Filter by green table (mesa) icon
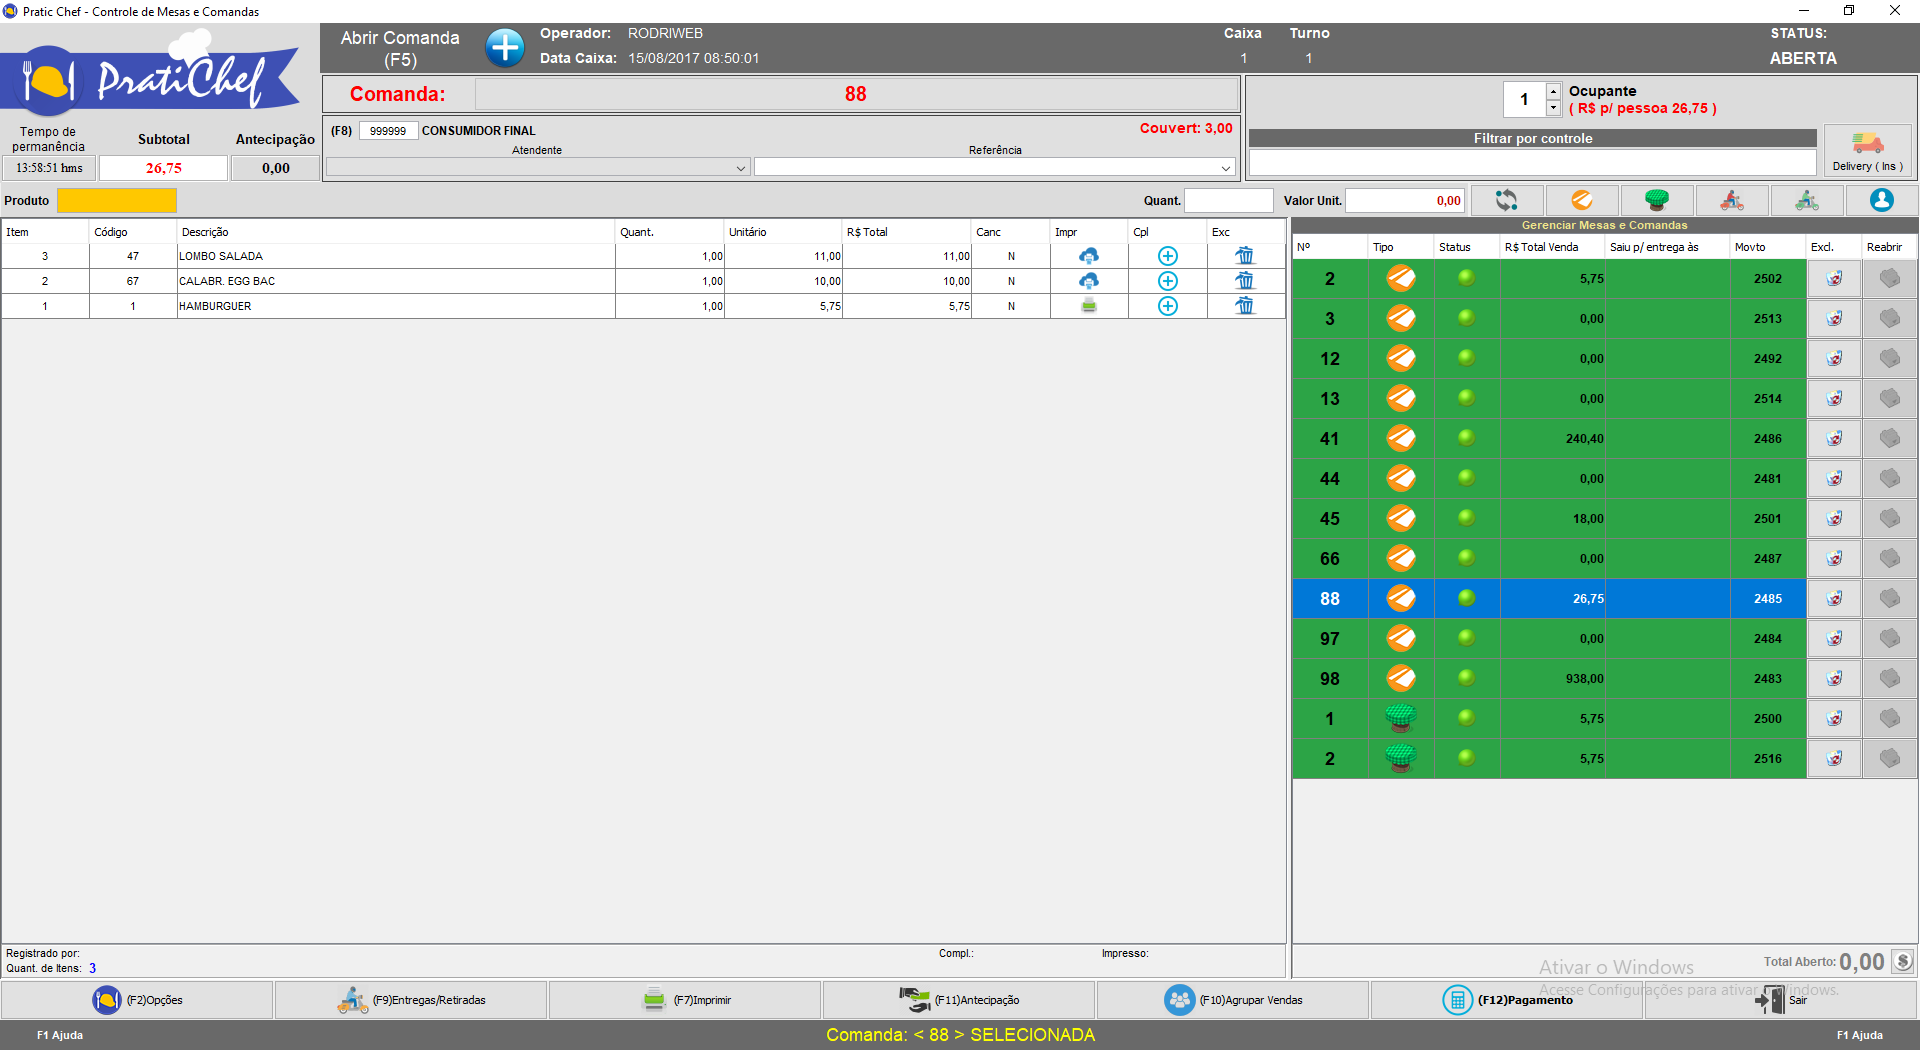The width and height of the screenshot is (1920, 1050). point(1656,200)
